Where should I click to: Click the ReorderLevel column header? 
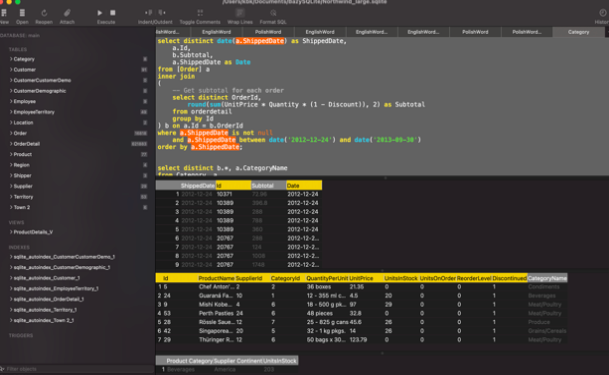coord(474,278)
